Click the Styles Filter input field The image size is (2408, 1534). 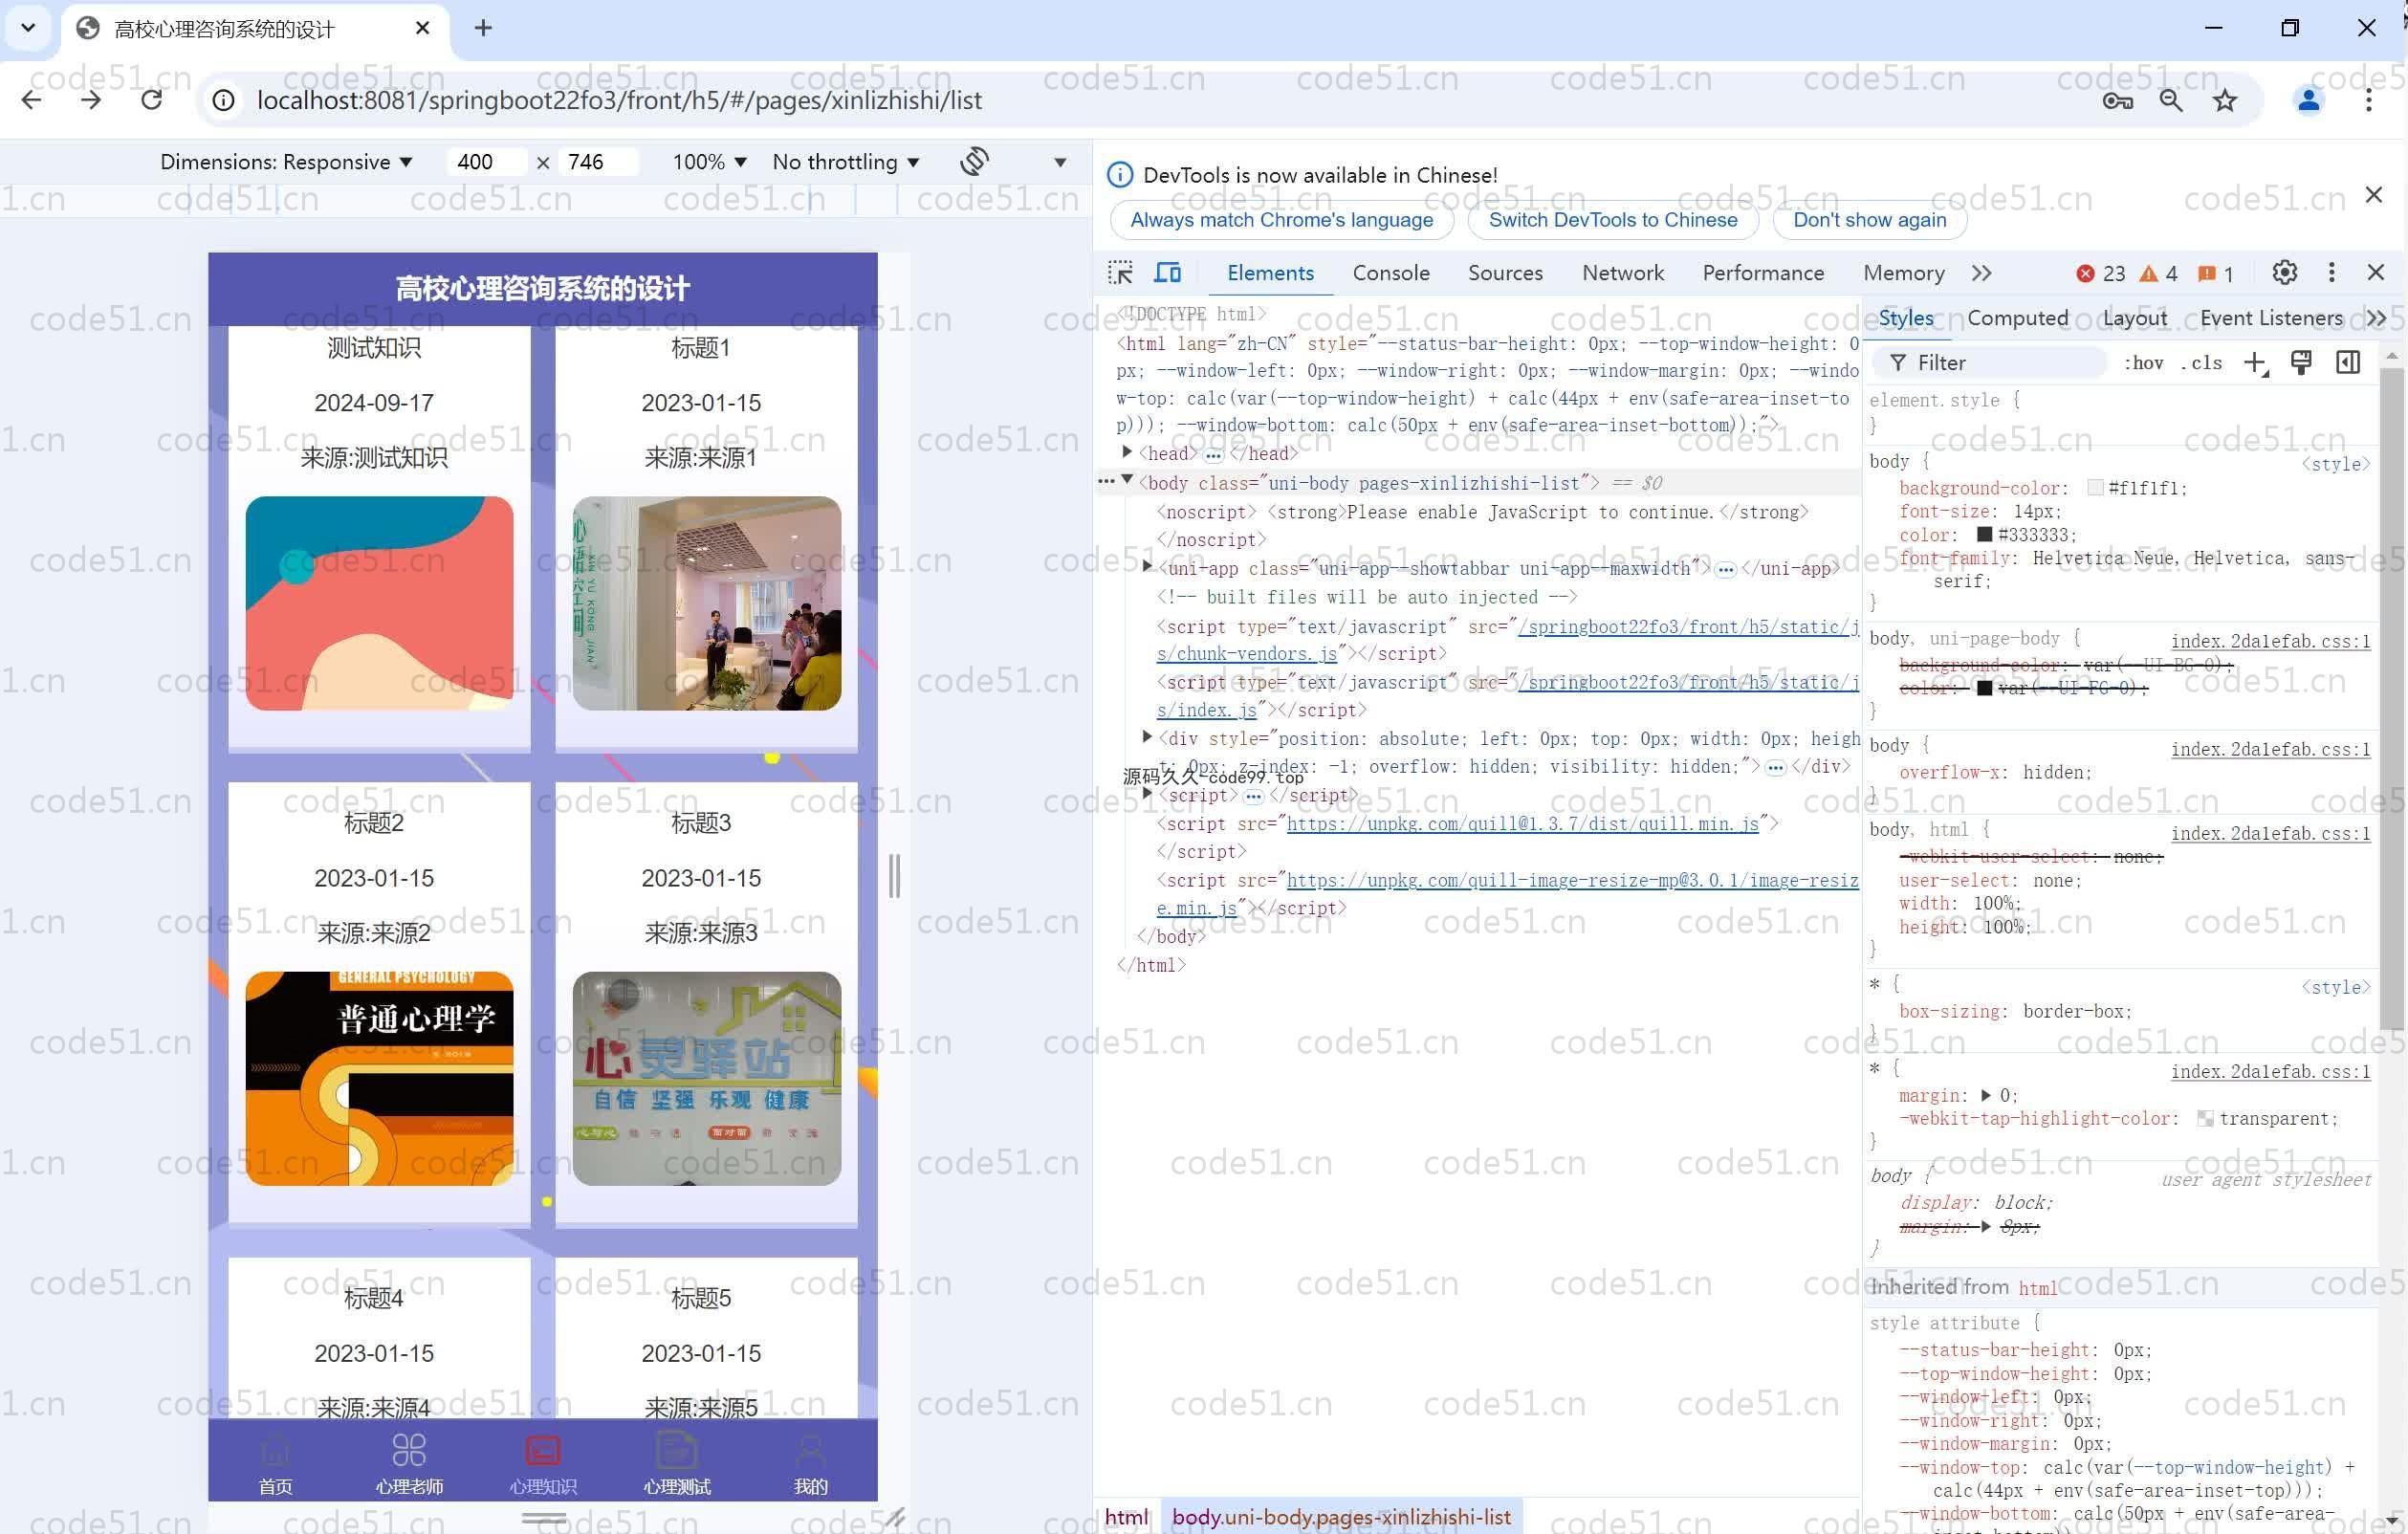click(1990, 363)
